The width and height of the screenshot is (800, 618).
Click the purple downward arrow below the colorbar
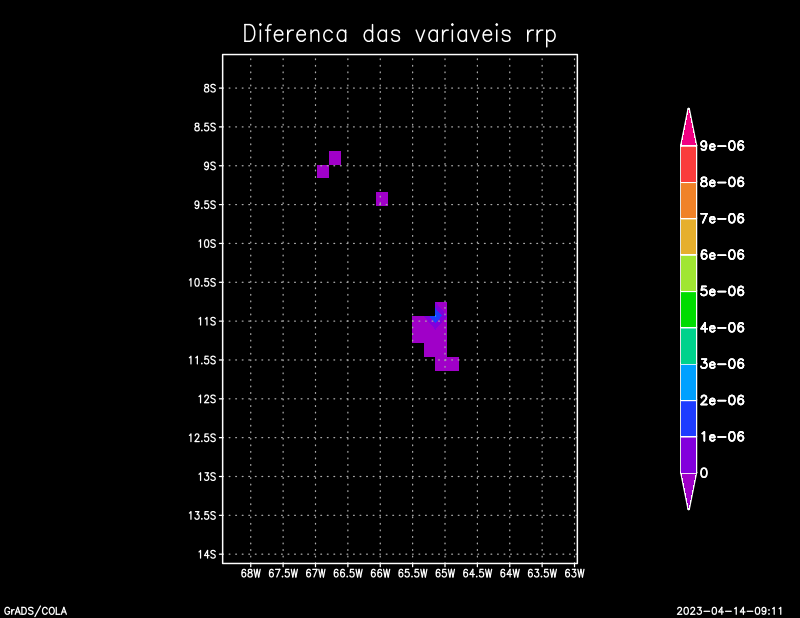[x=688, y=488]
